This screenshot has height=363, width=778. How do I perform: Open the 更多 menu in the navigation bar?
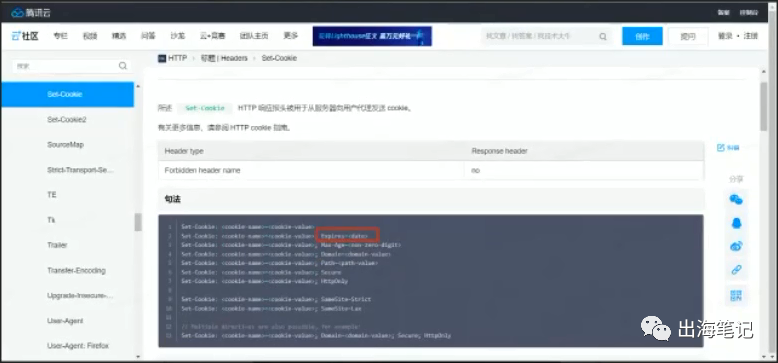point(291,36)
